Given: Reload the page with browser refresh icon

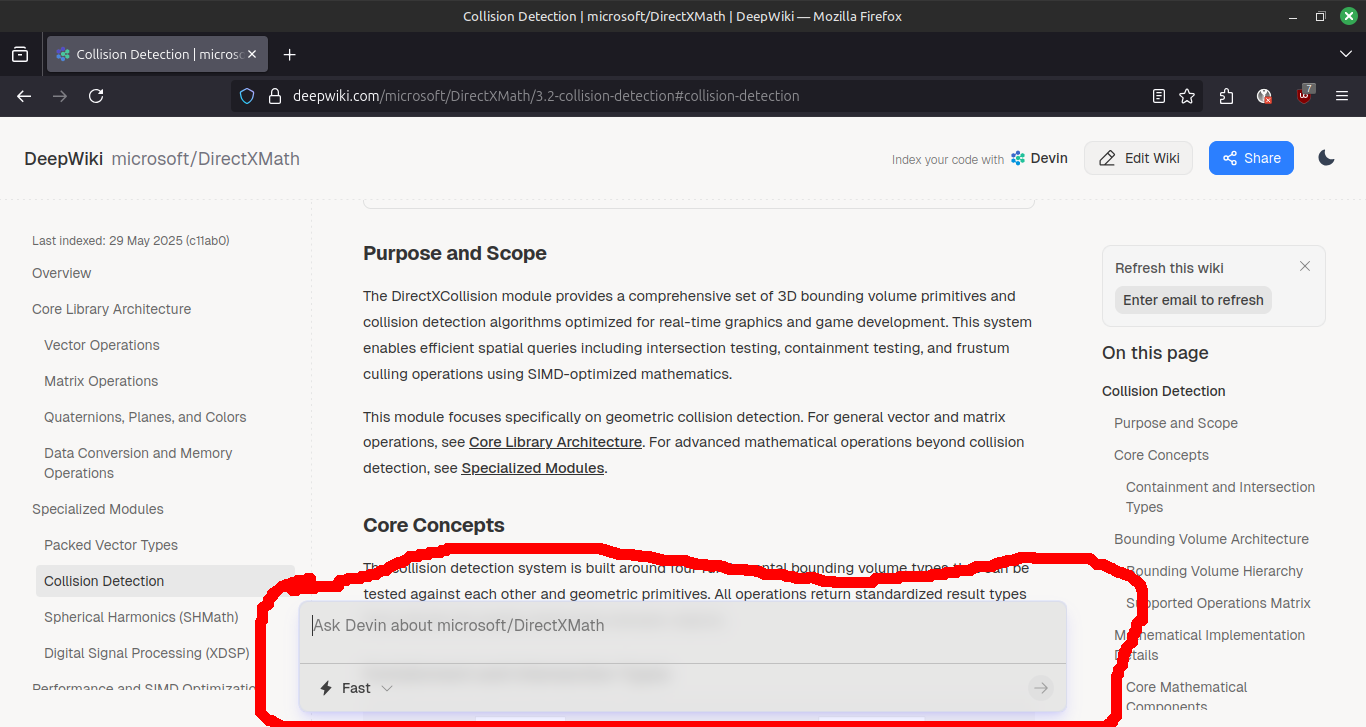Looking at the screenshot, I should click(96, 96).
